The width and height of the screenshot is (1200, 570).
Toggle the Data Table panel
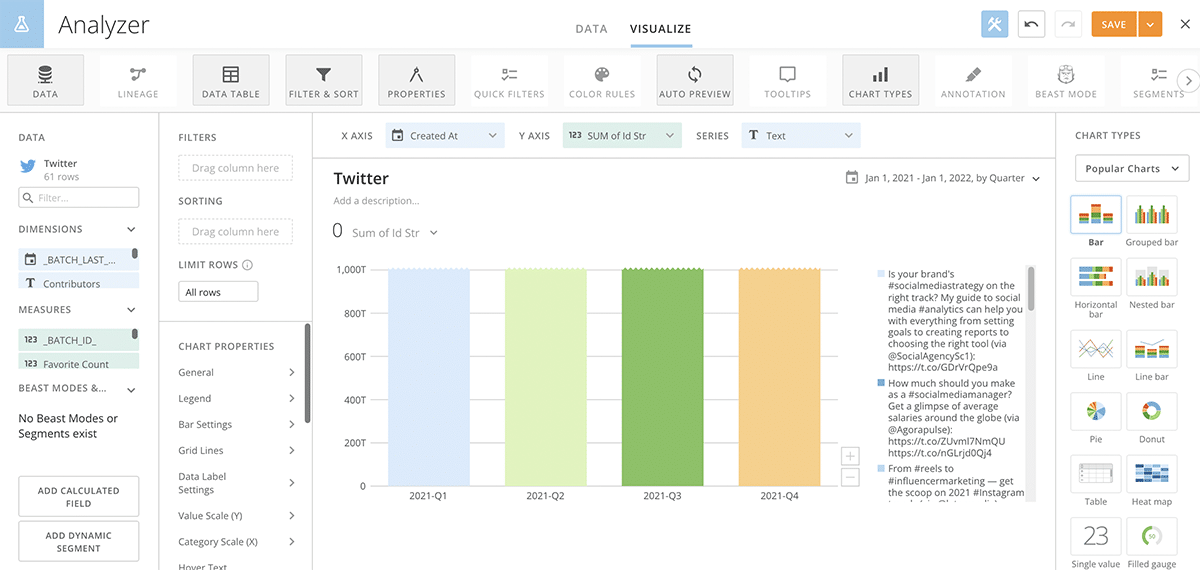231,80
